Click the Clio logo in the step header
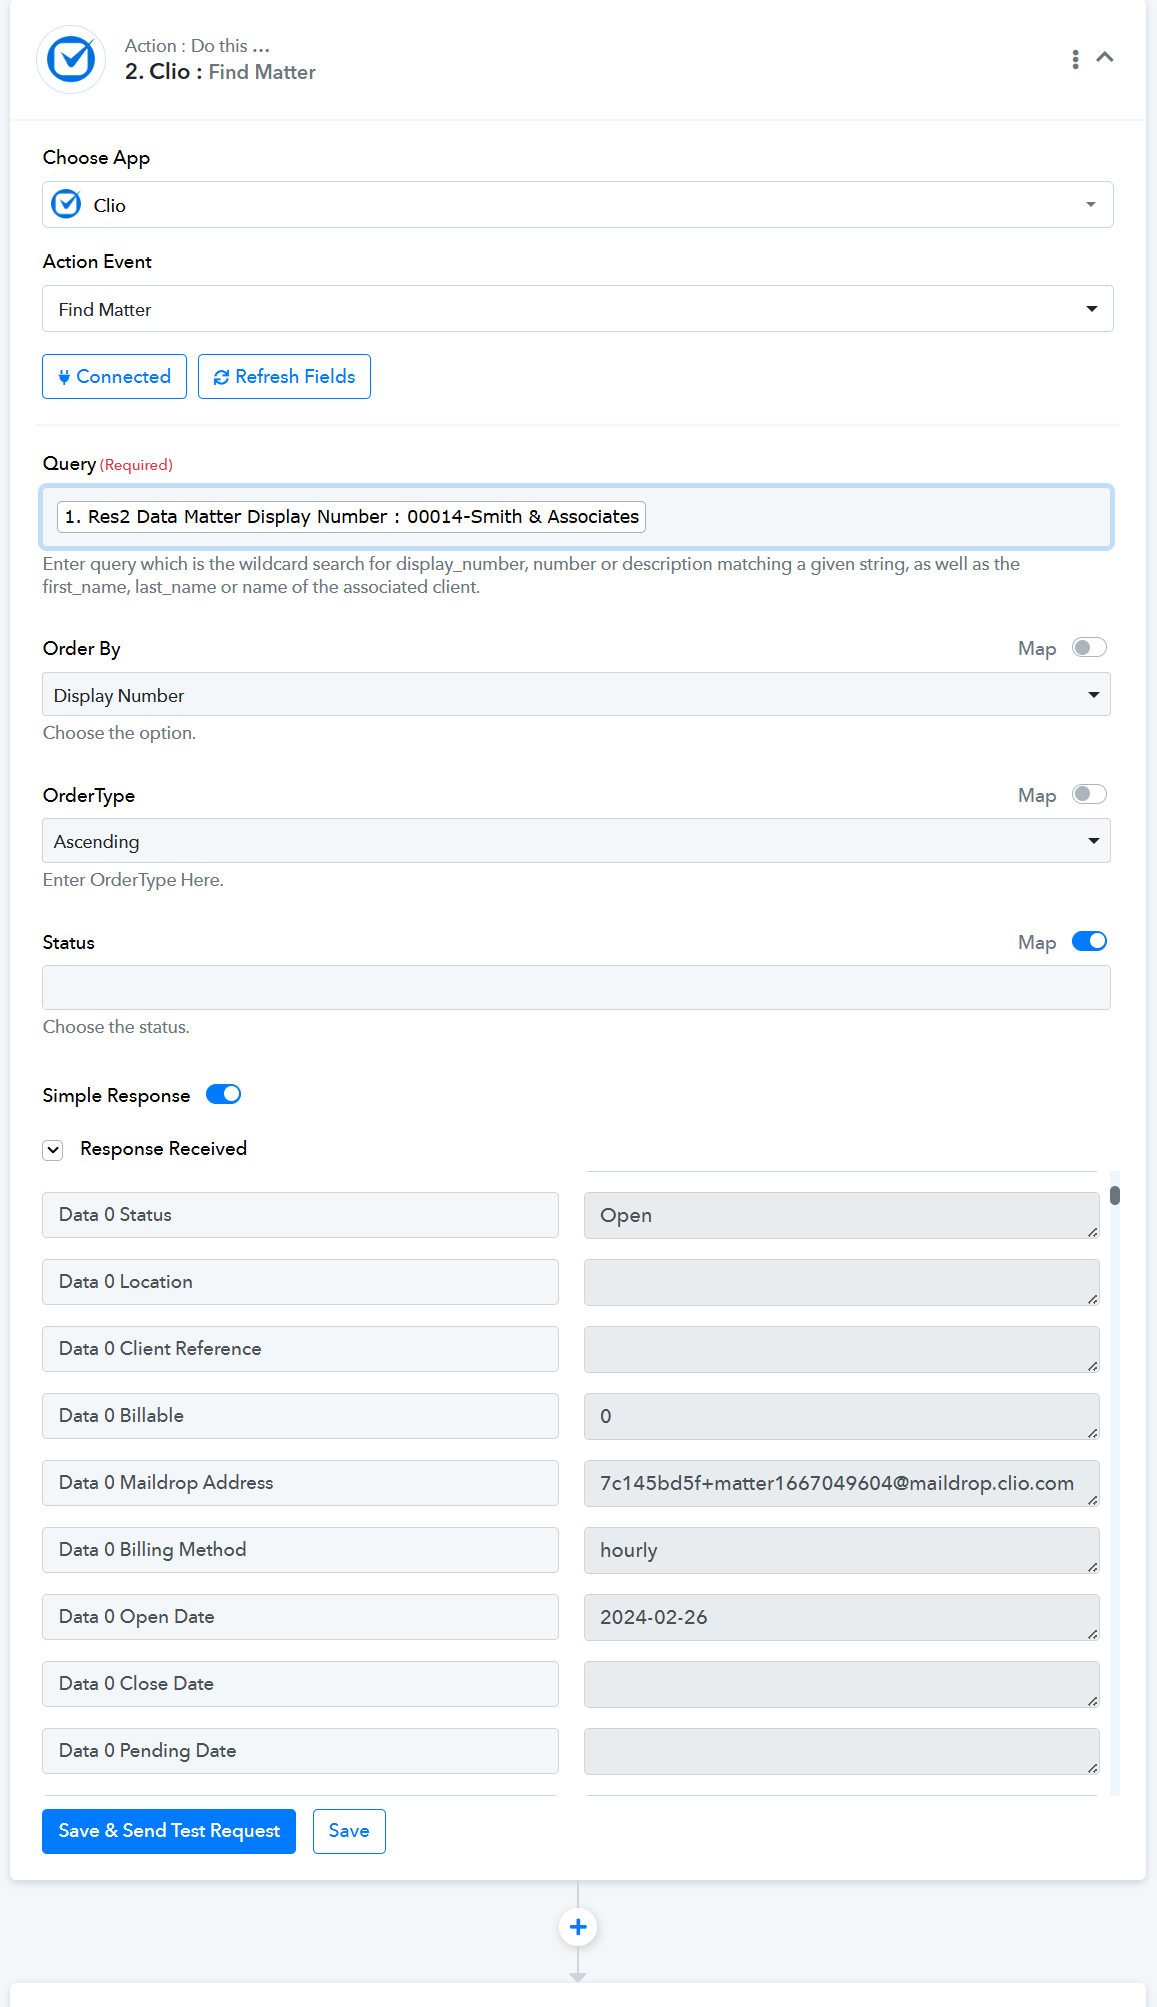 pyautogui.click(x=71, y=60)
